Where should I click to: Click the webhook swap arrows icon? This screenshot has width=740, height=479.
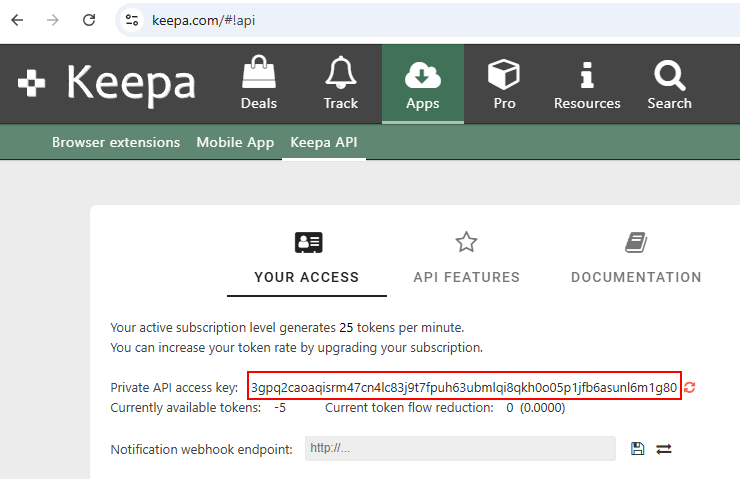click(664, 449)
